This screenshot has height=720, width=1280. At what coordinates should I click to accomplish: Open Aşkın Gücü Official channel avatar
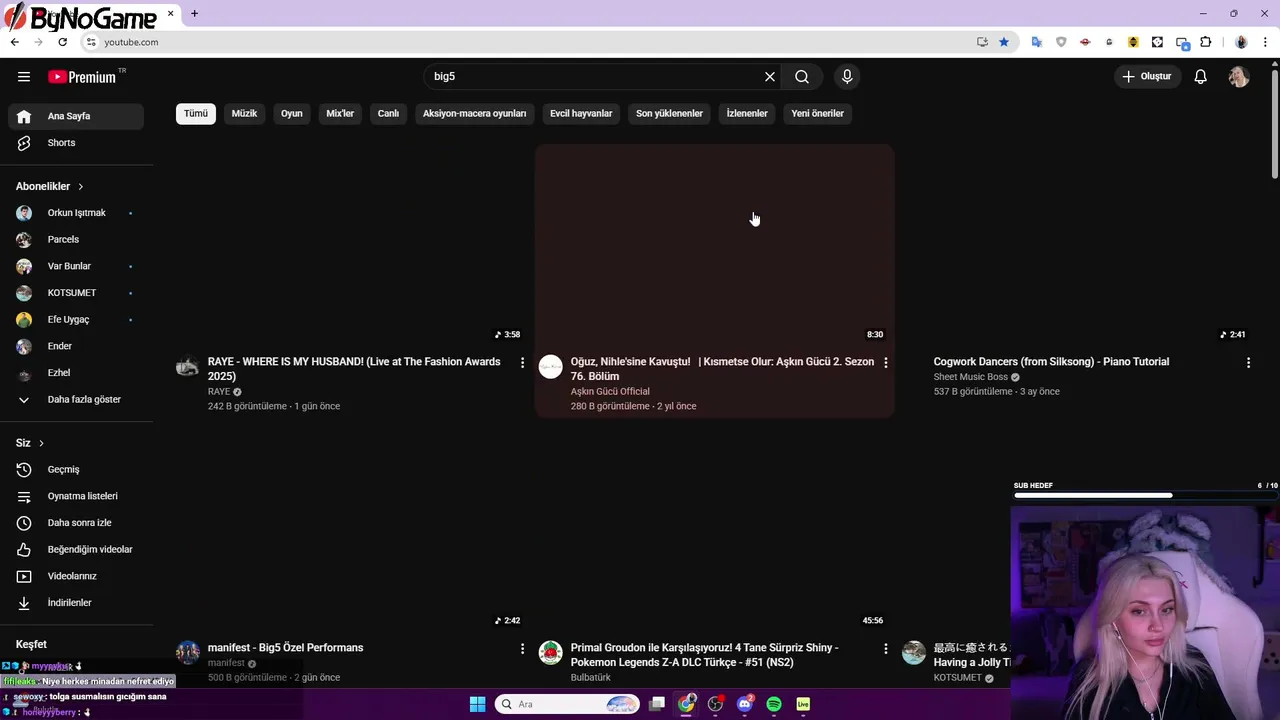click(551, 367)
